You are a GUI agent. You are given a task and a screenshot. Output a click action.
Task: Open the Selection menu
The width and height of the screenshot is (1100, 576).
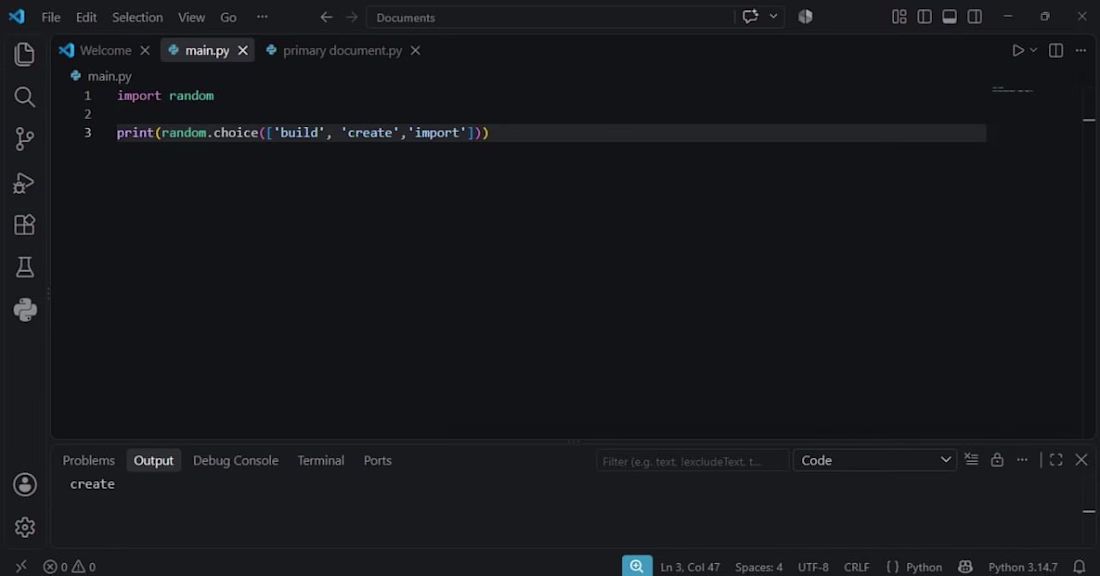(138, 18)
